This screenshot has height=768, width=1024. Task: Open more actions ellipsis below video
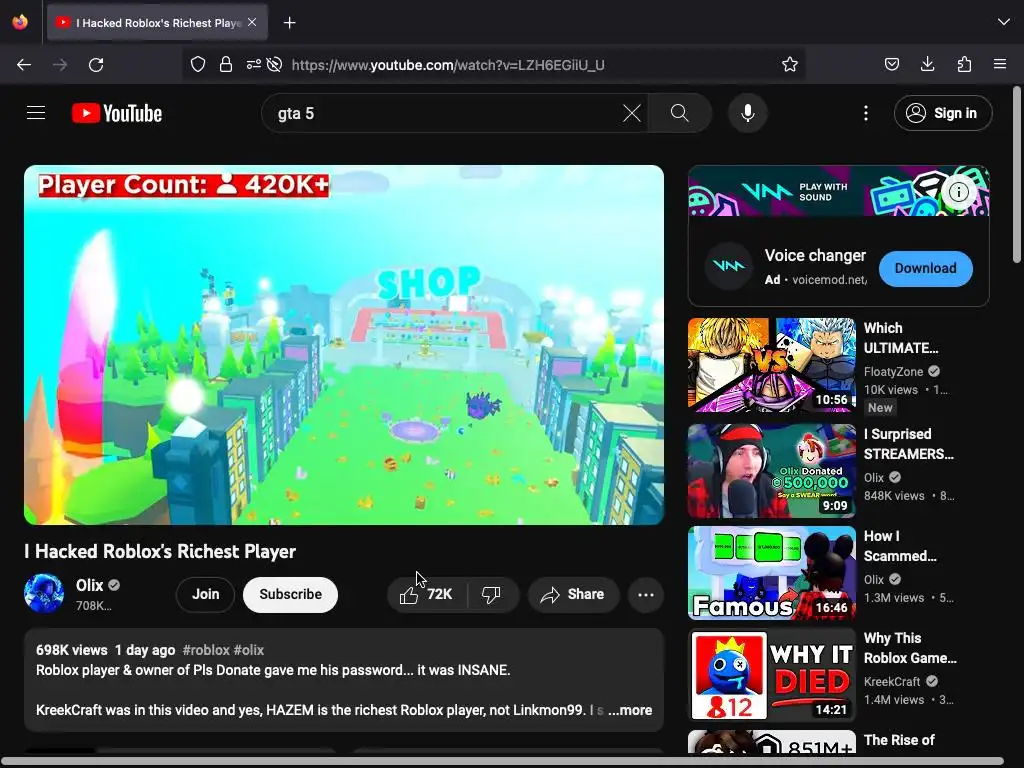646,594
